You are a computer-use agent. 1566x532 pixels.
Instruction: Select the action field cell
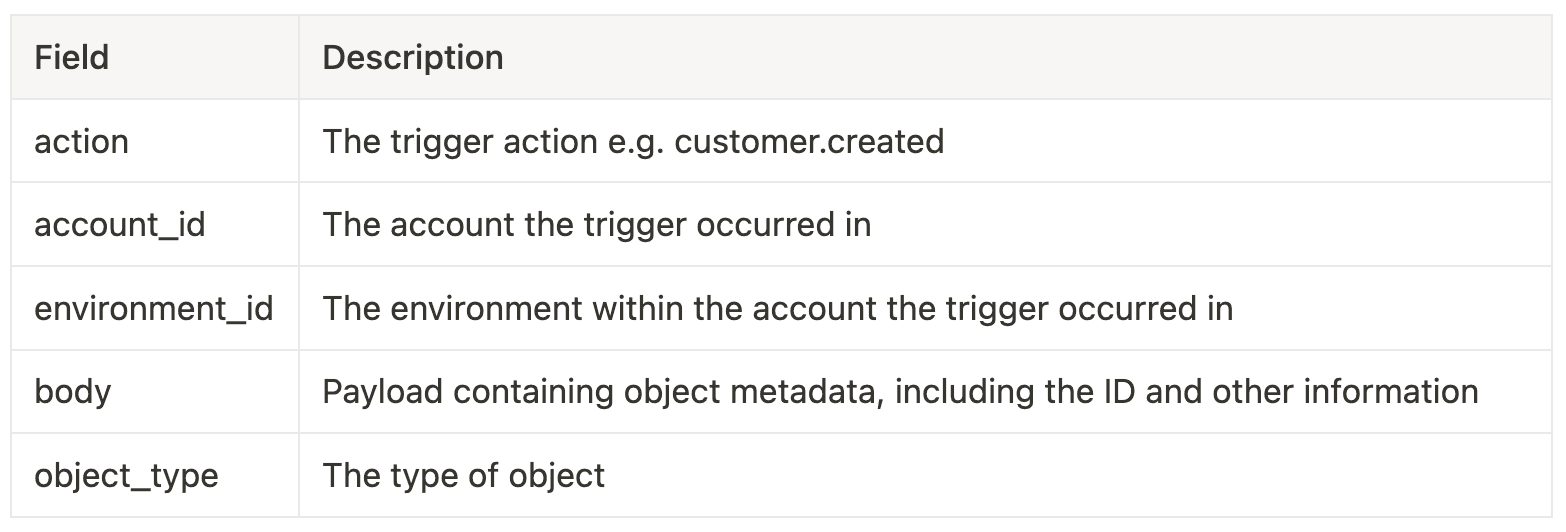click(81, 142)
